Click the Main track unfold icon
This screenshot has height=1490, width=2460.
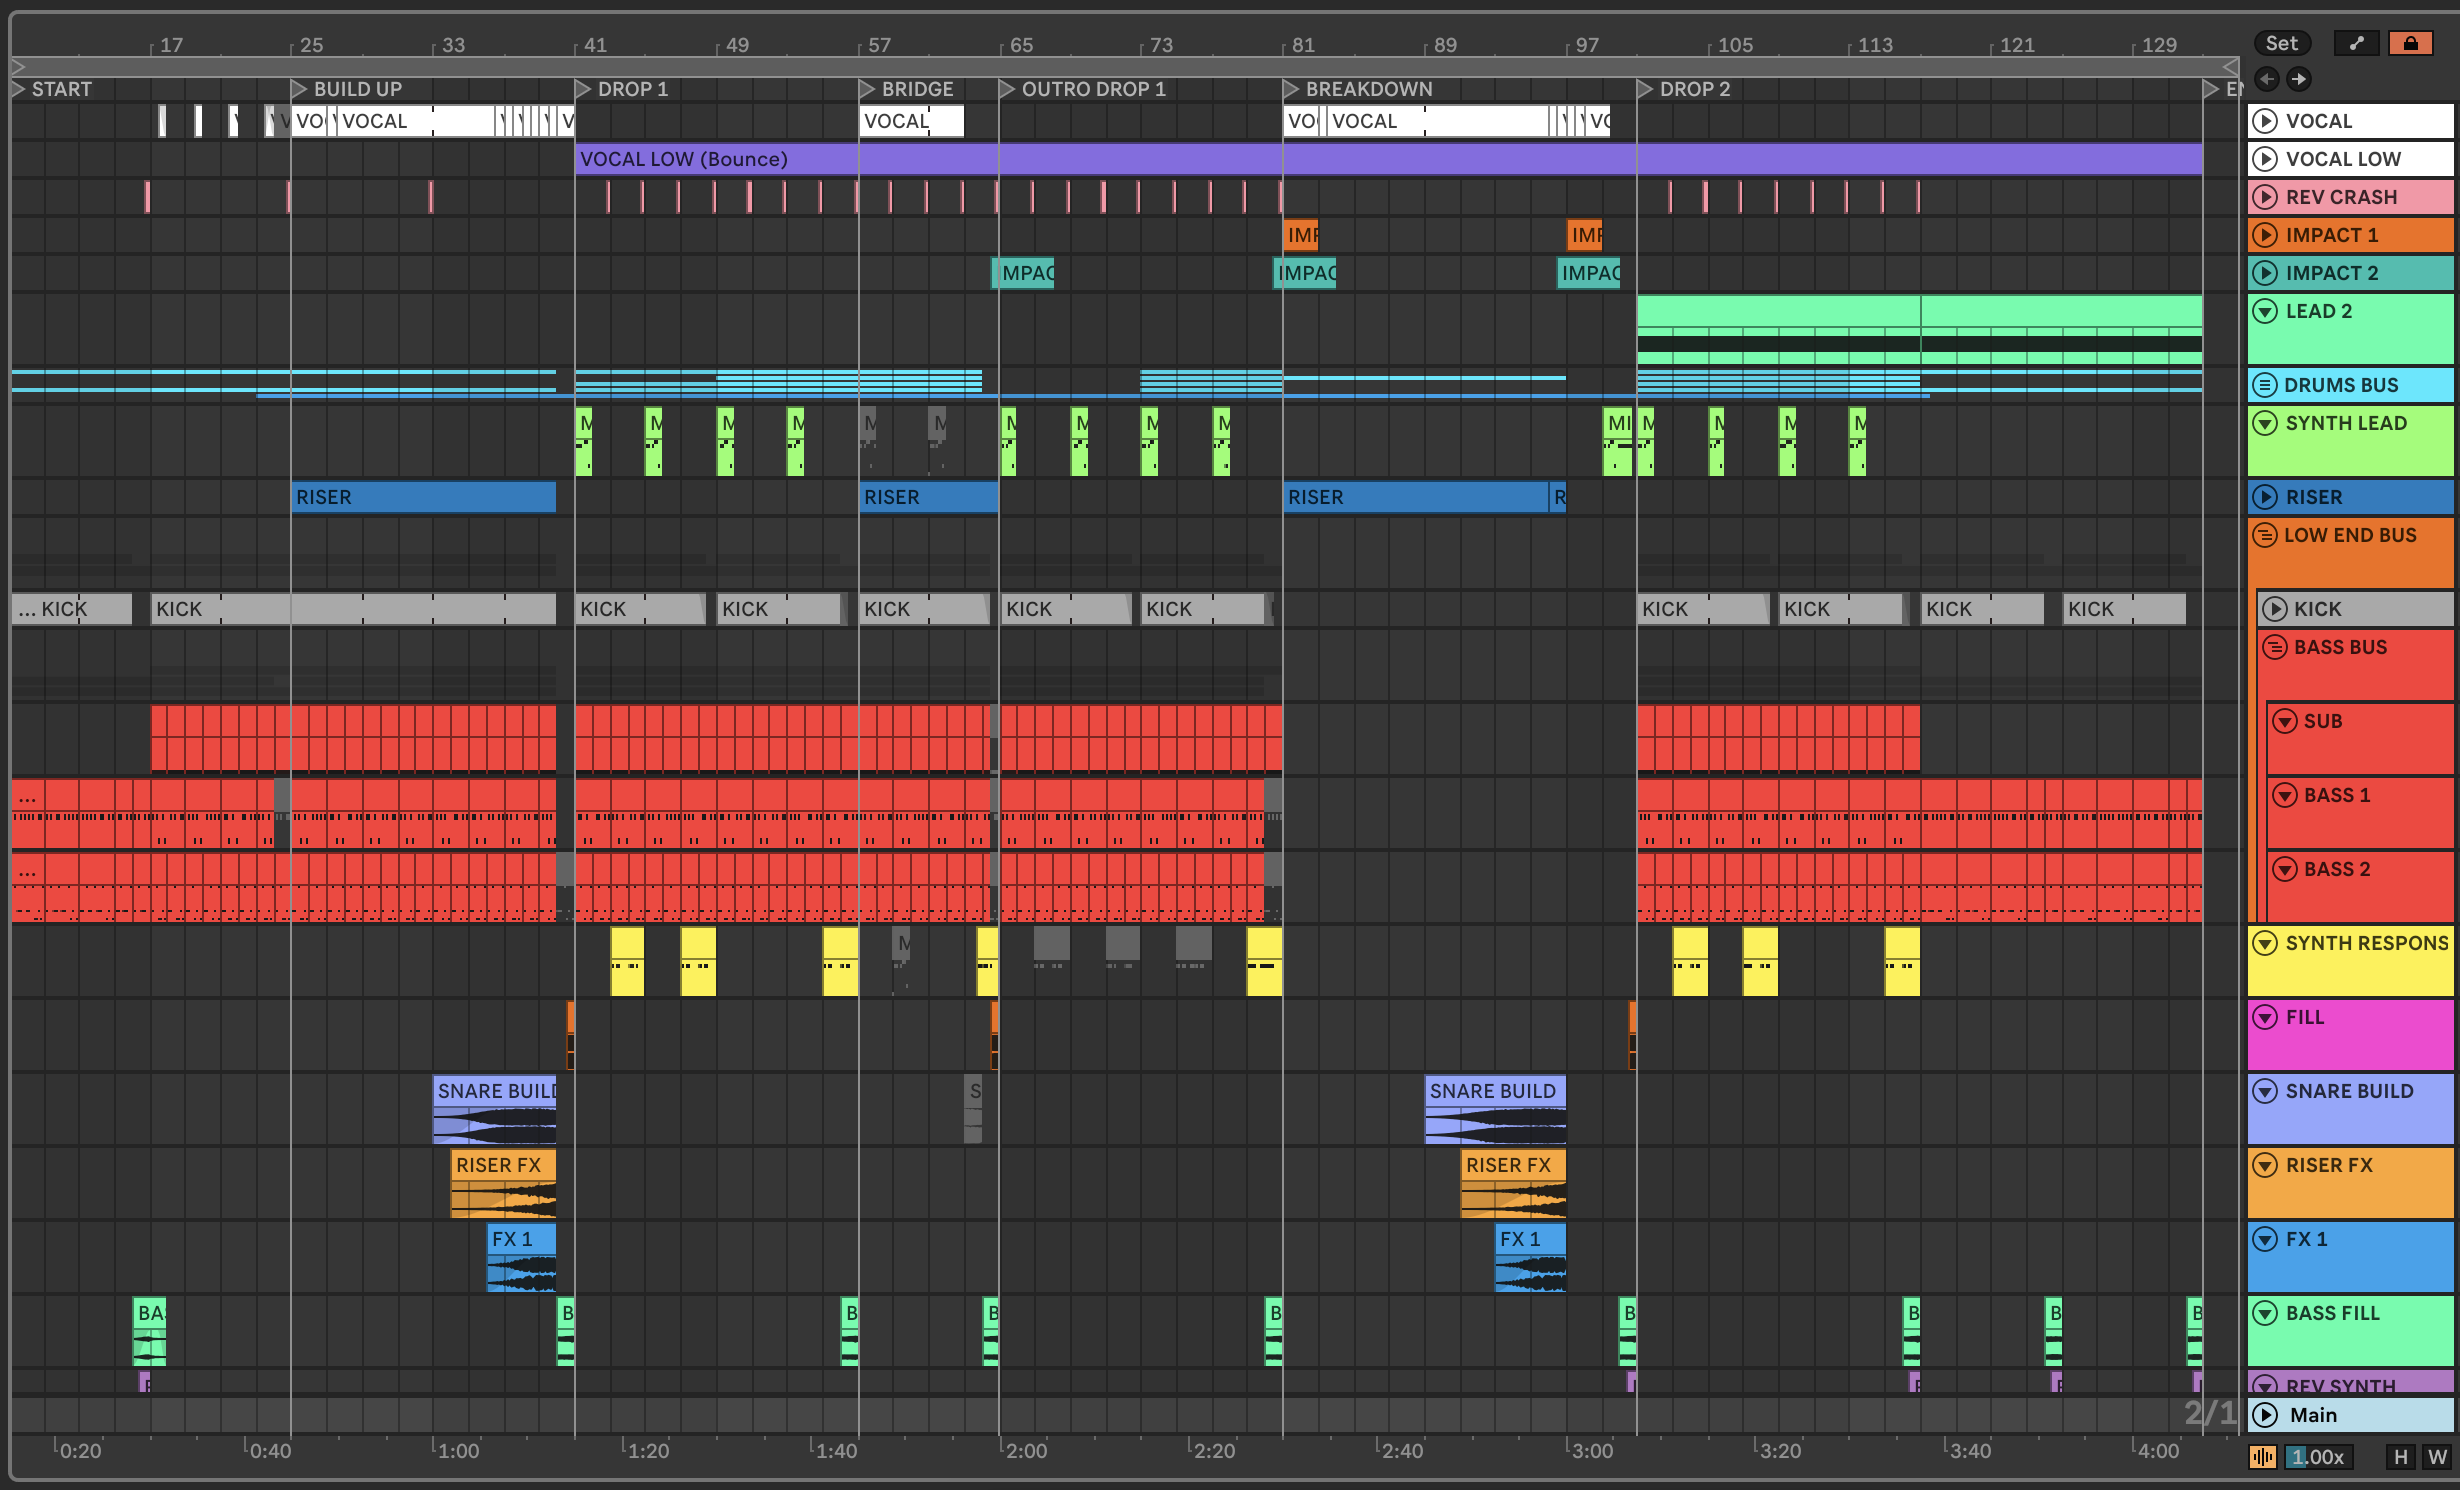pos(2264,1415)
